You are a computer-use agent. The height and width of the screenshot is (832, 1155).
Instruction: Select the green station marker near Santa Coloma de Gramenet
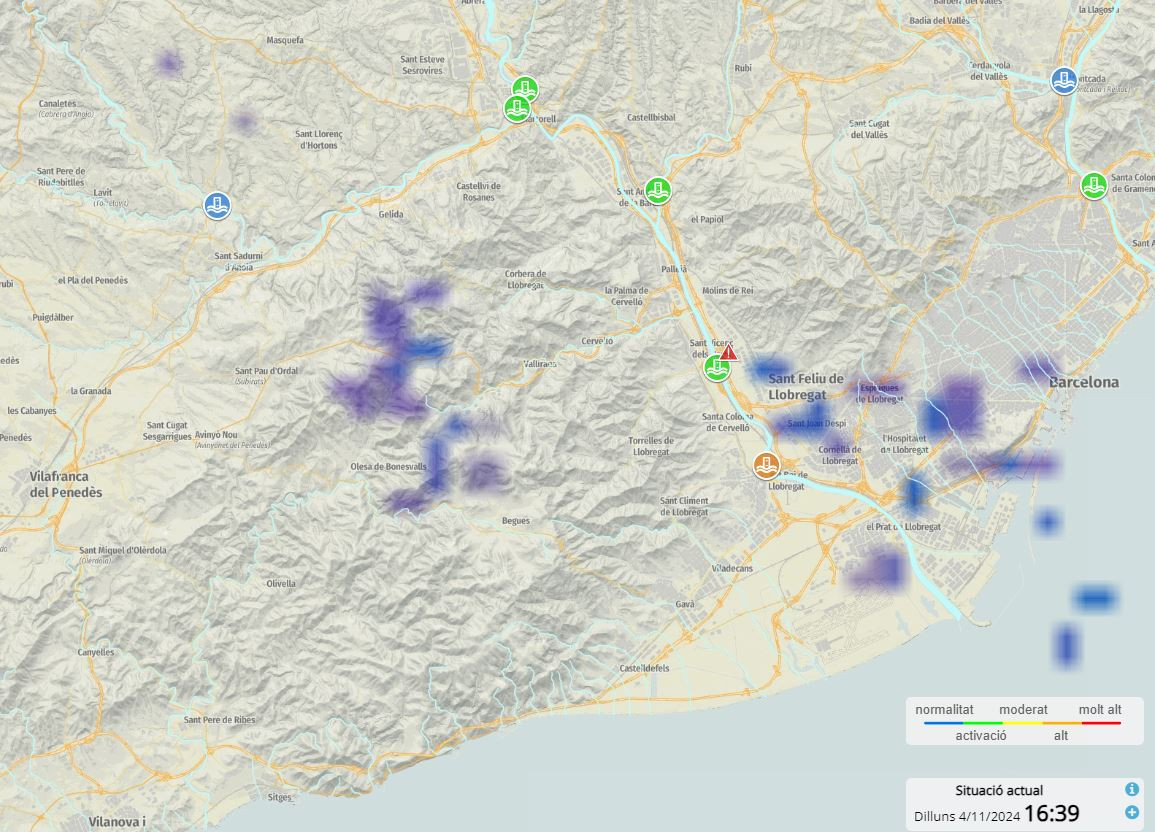(1094, 186)
